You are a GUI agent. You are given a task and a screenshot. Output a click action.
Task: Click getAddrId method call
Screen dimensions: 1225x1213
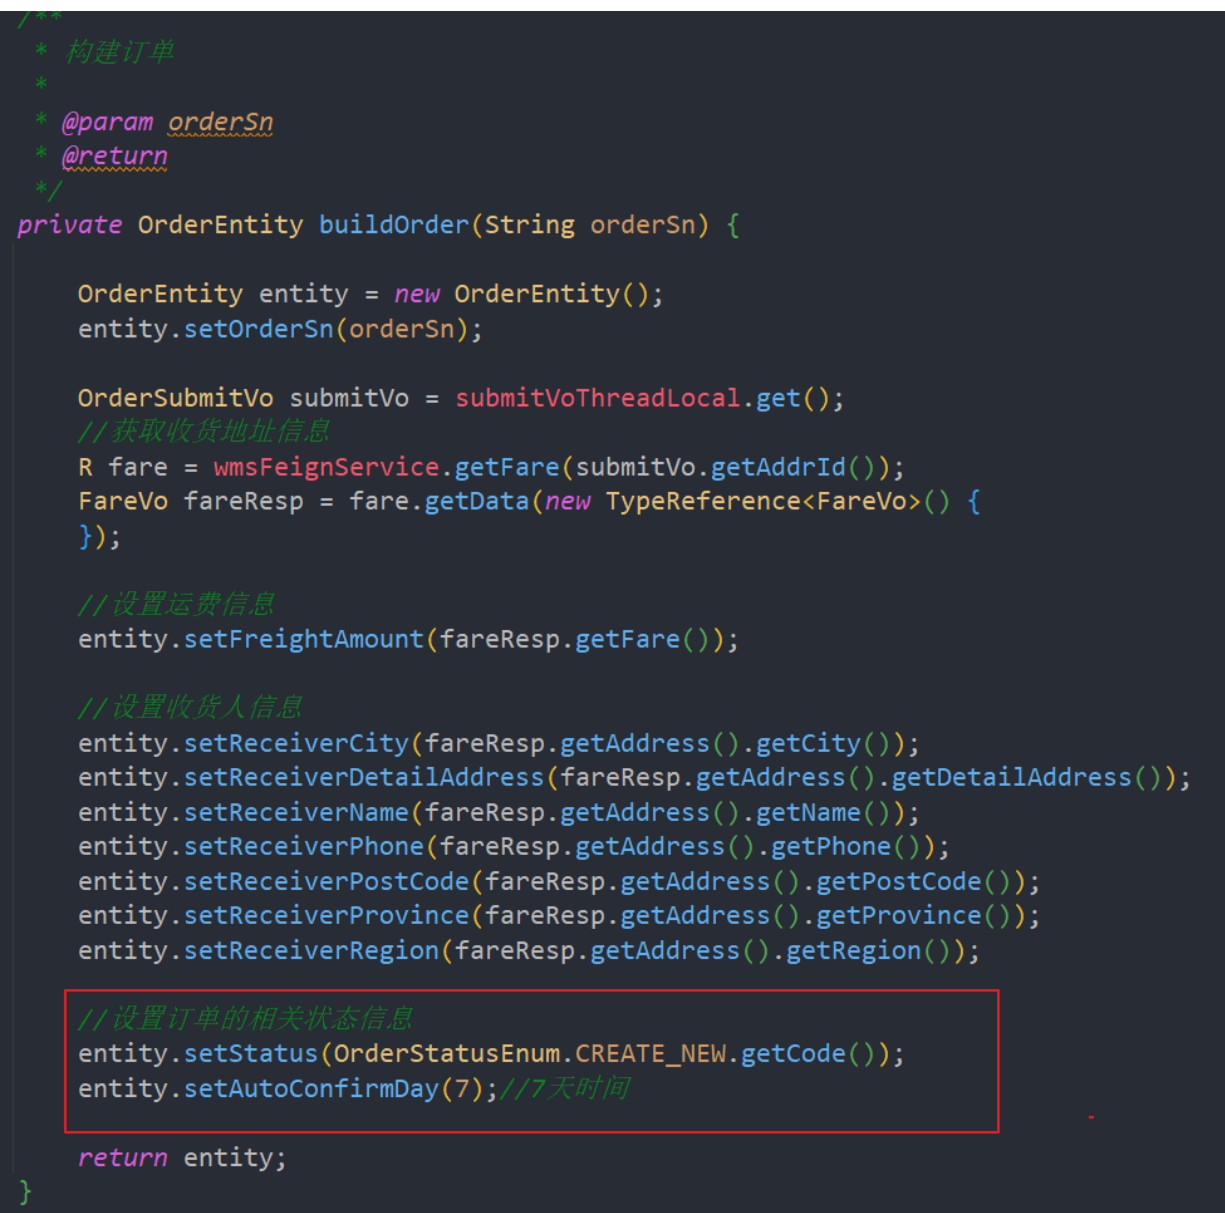point(778,467)
